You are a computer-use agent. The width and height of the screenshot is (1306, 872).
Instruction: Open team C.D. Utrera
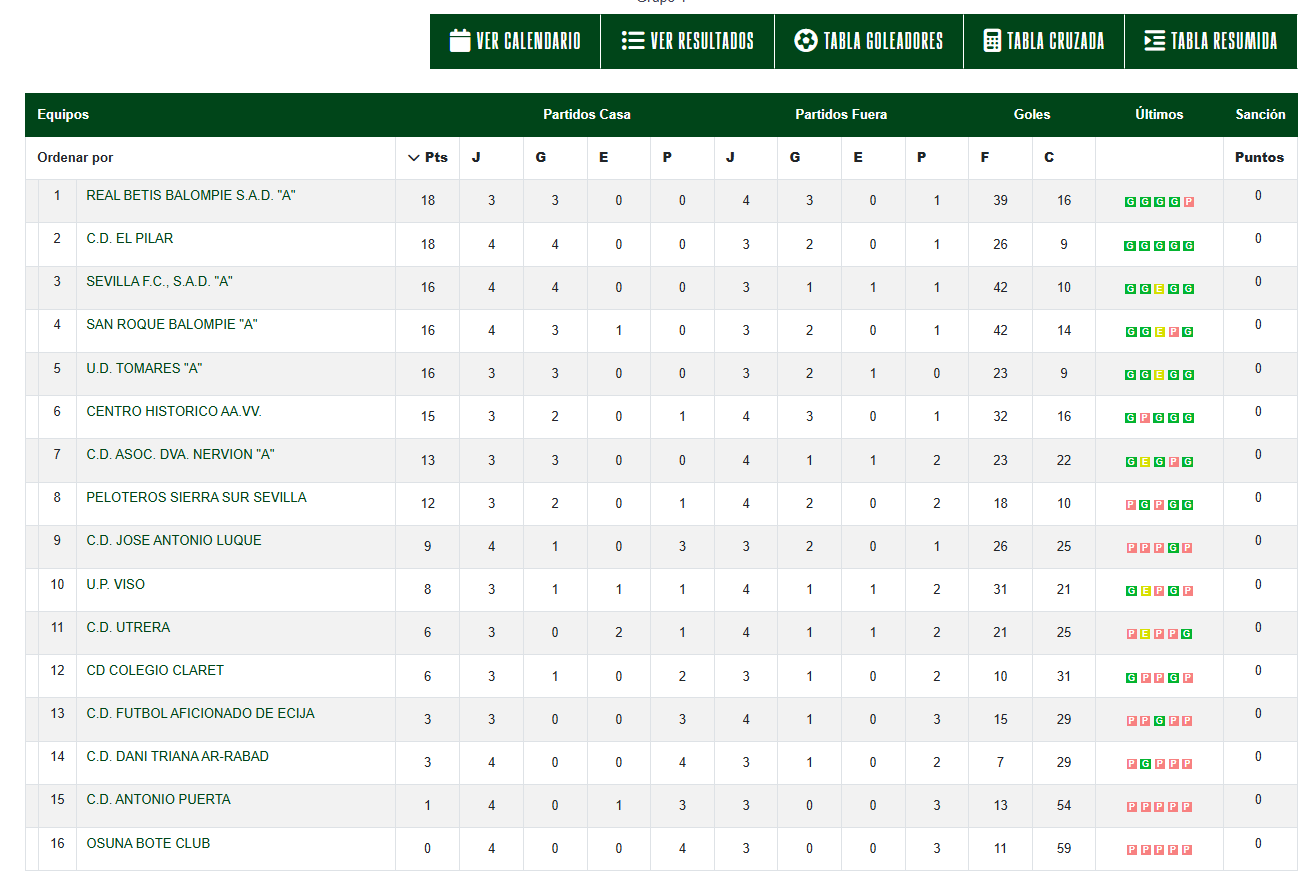click(x=128, y=628)
